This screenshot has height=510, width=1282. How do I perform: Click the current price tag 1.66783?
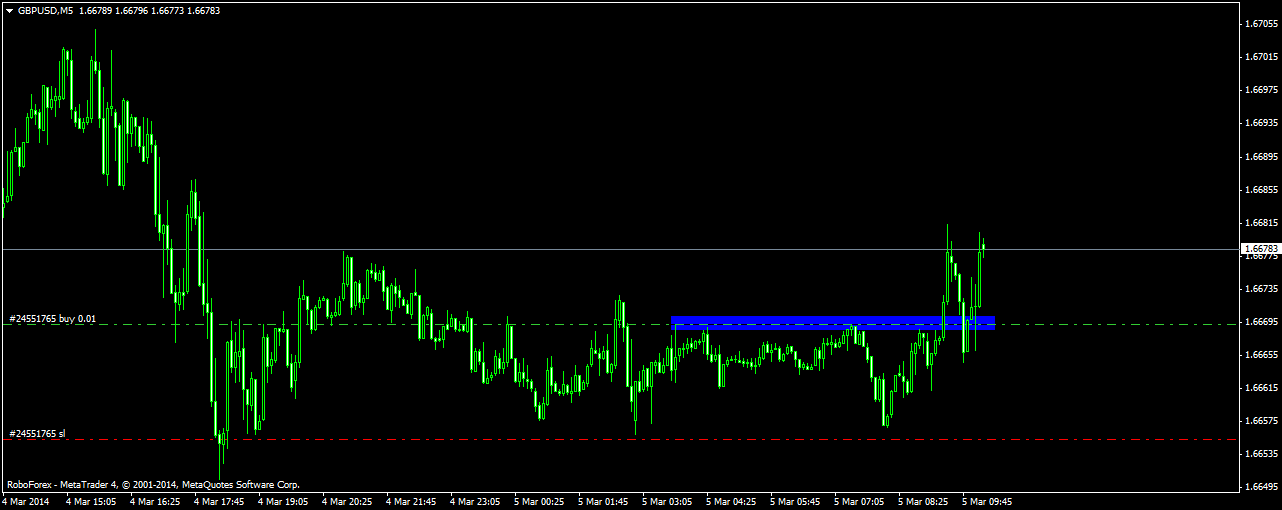point(1261,248)
